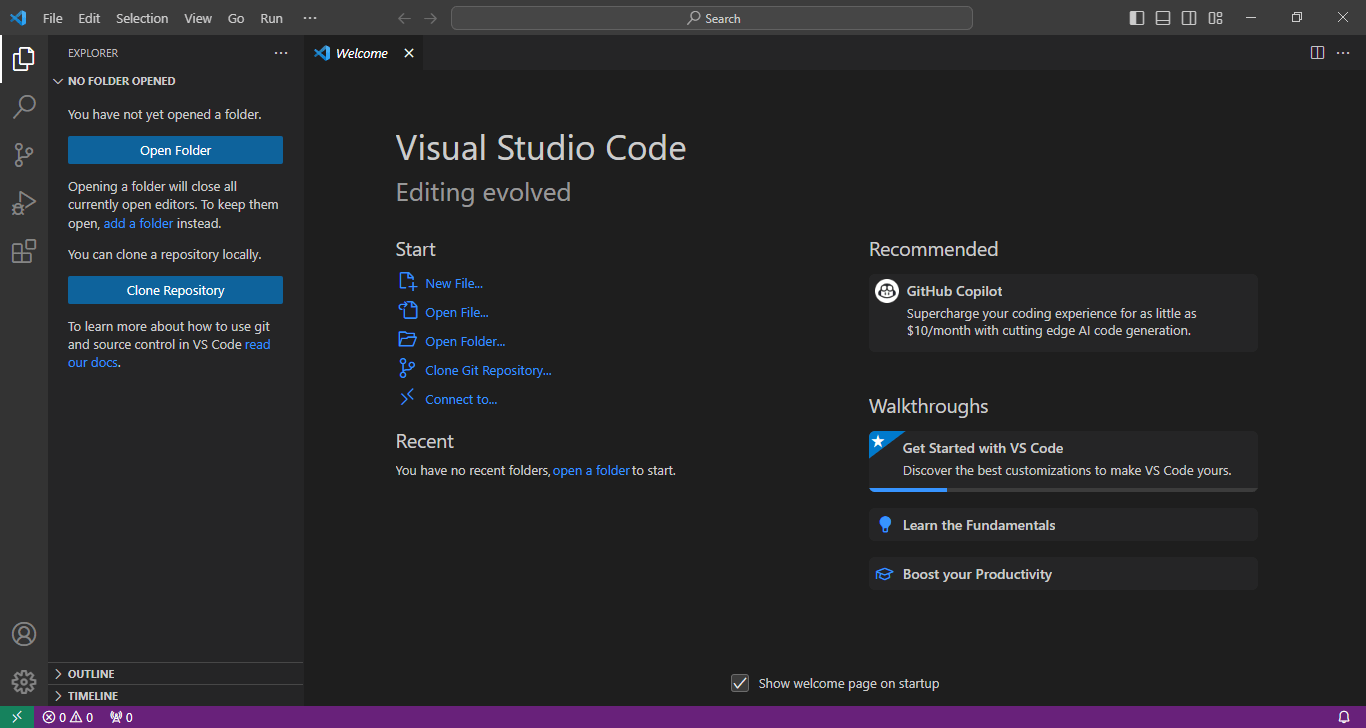Open the Explorer view in activity bar
Image resolution: width=1366 pixels, height=728 pixels.
point(24,59)
